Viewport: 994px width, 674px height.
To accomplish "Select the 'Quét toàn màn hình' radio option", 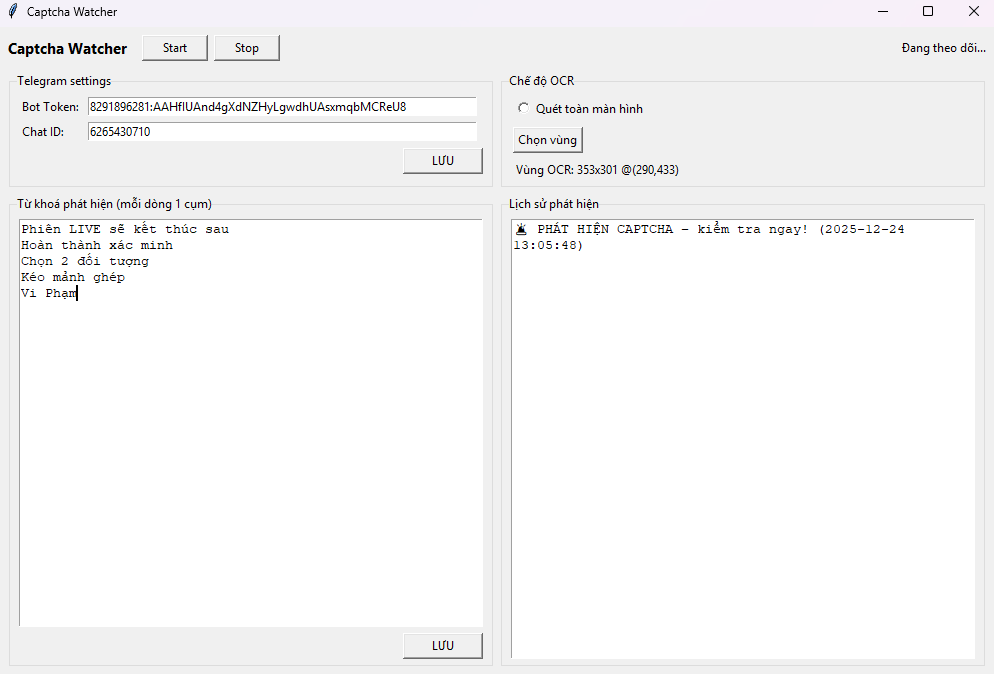I will click(x=523, y=109).
